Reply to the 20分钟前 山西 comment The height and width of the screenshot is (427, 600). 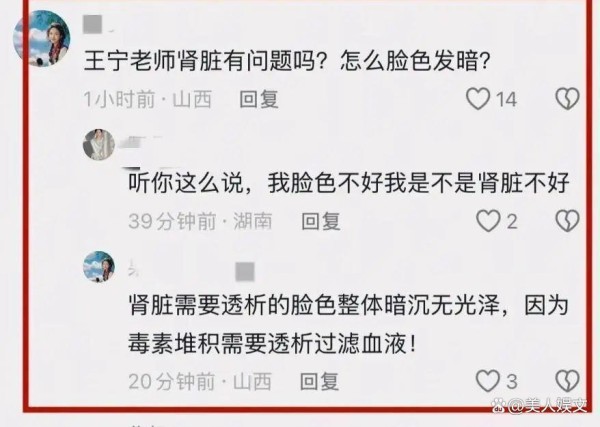click(x=320, y=381)
